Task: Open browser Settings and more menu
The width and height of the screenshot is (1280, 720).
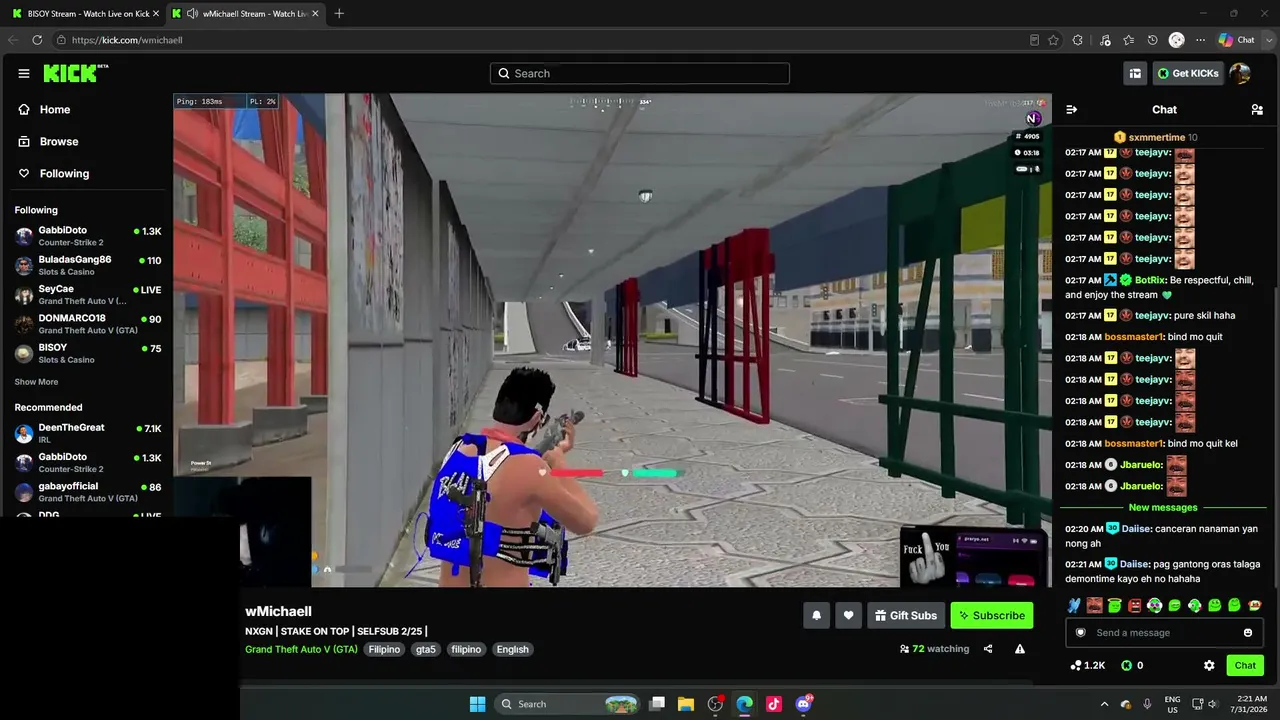Action: [1200, 40]
